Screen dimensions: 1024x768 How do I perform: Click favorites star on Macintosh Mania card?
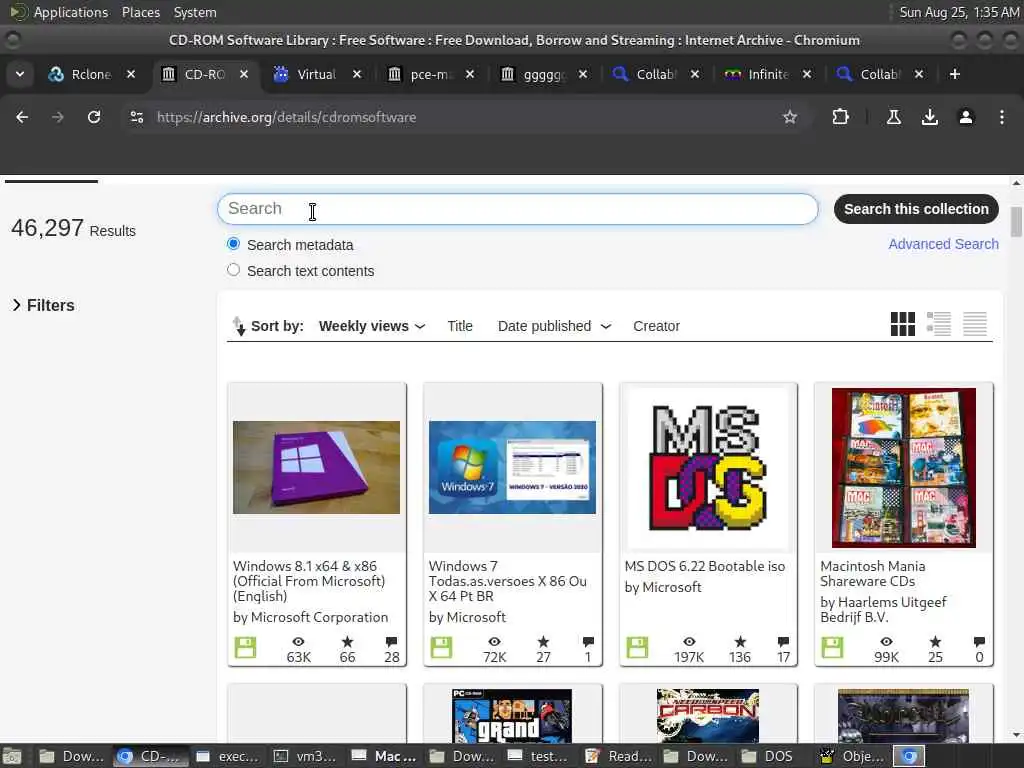935,642
